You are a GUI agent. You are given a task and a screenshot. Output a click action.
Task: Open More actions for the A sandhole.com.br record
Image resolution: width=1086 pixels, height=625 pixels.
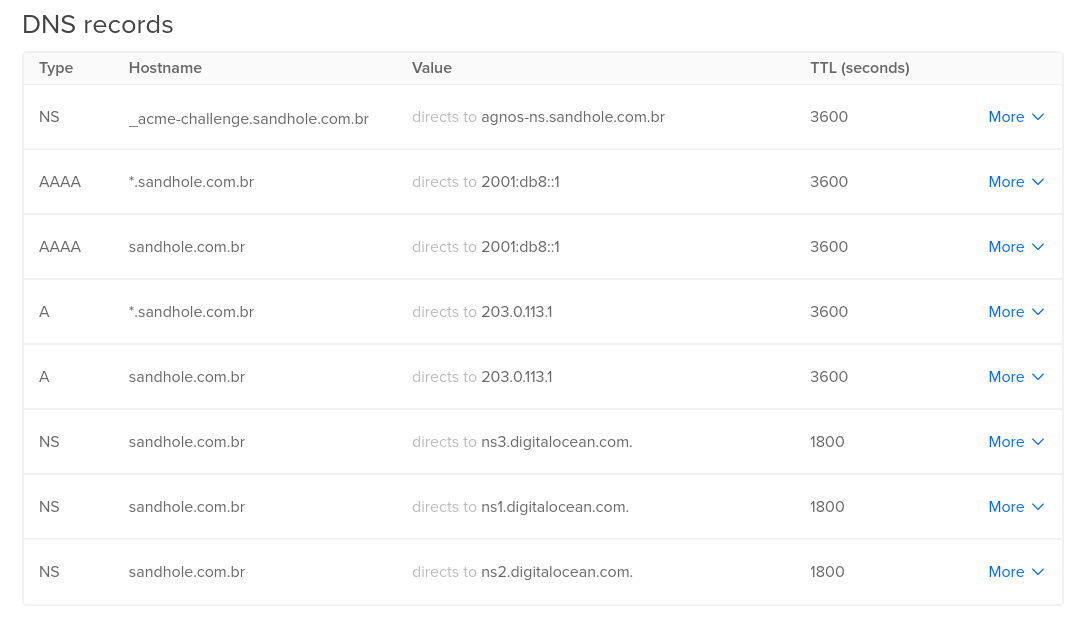click(x=1006, y=377)
